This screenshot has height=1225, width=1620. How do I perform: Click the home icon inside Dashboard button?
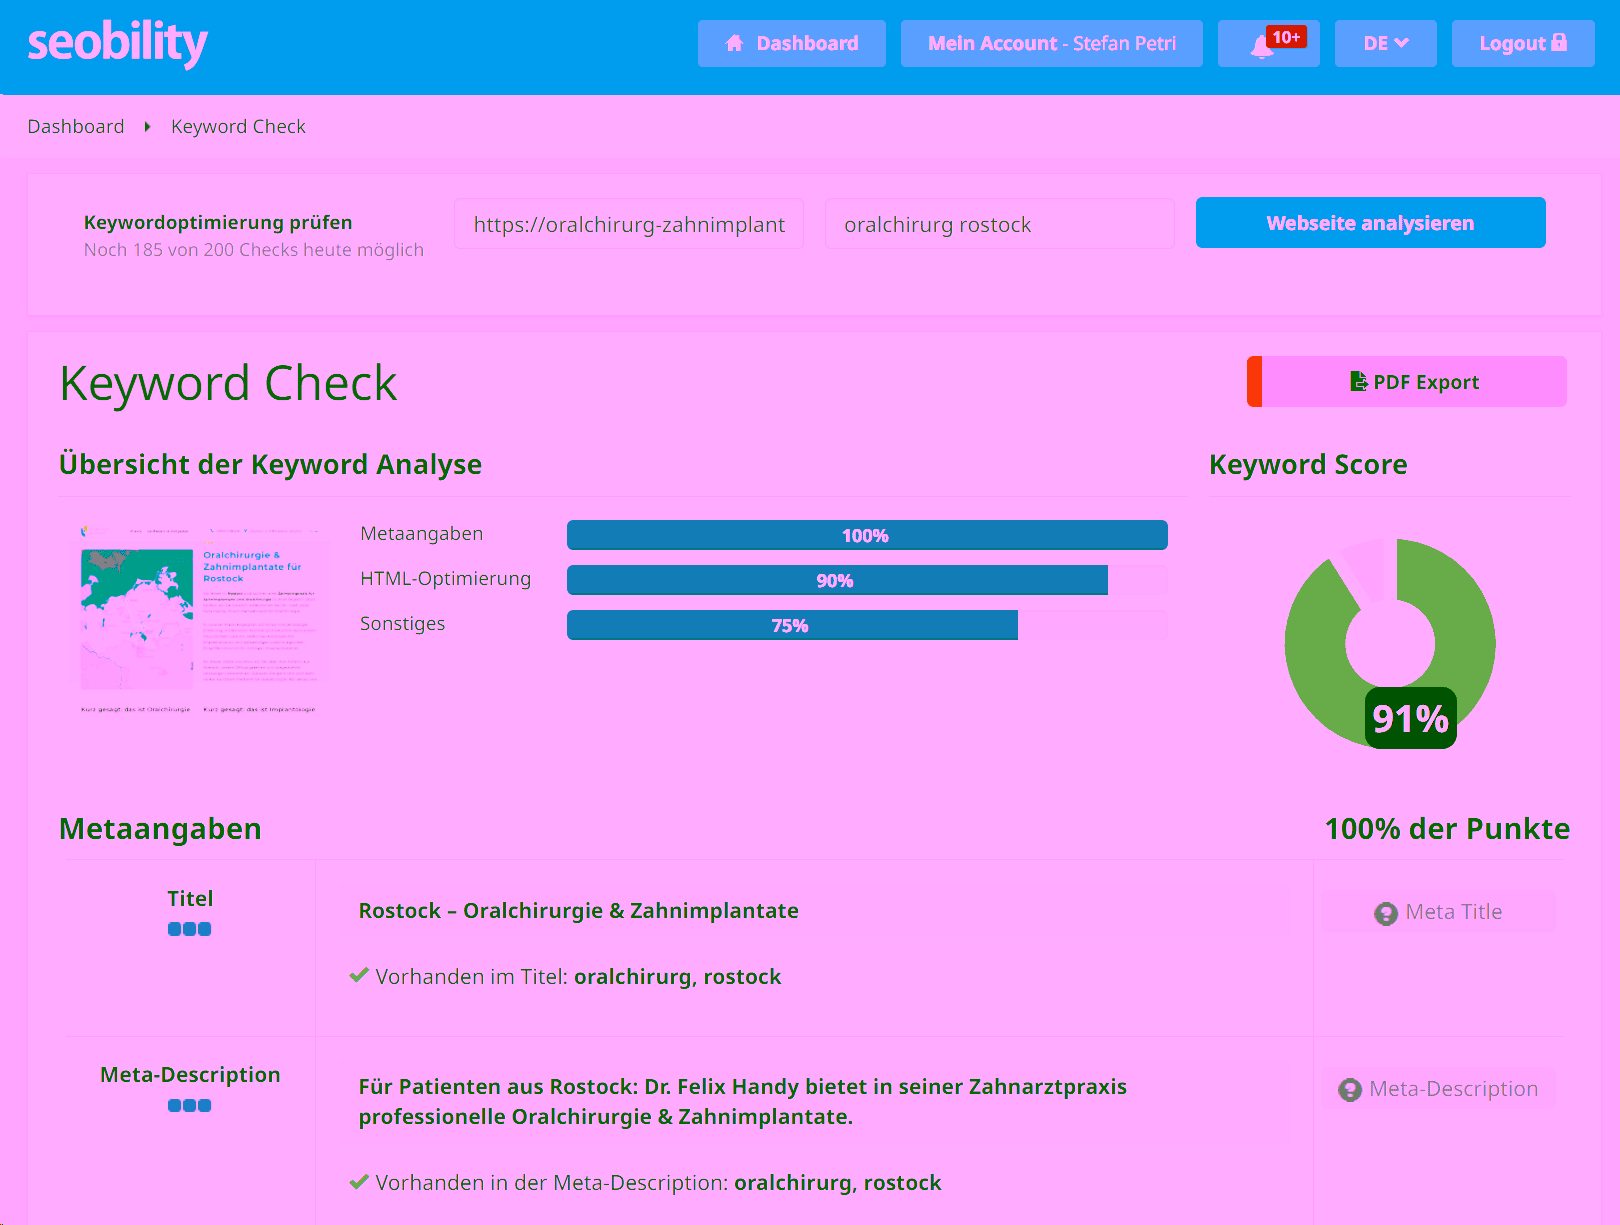(735, 42)
